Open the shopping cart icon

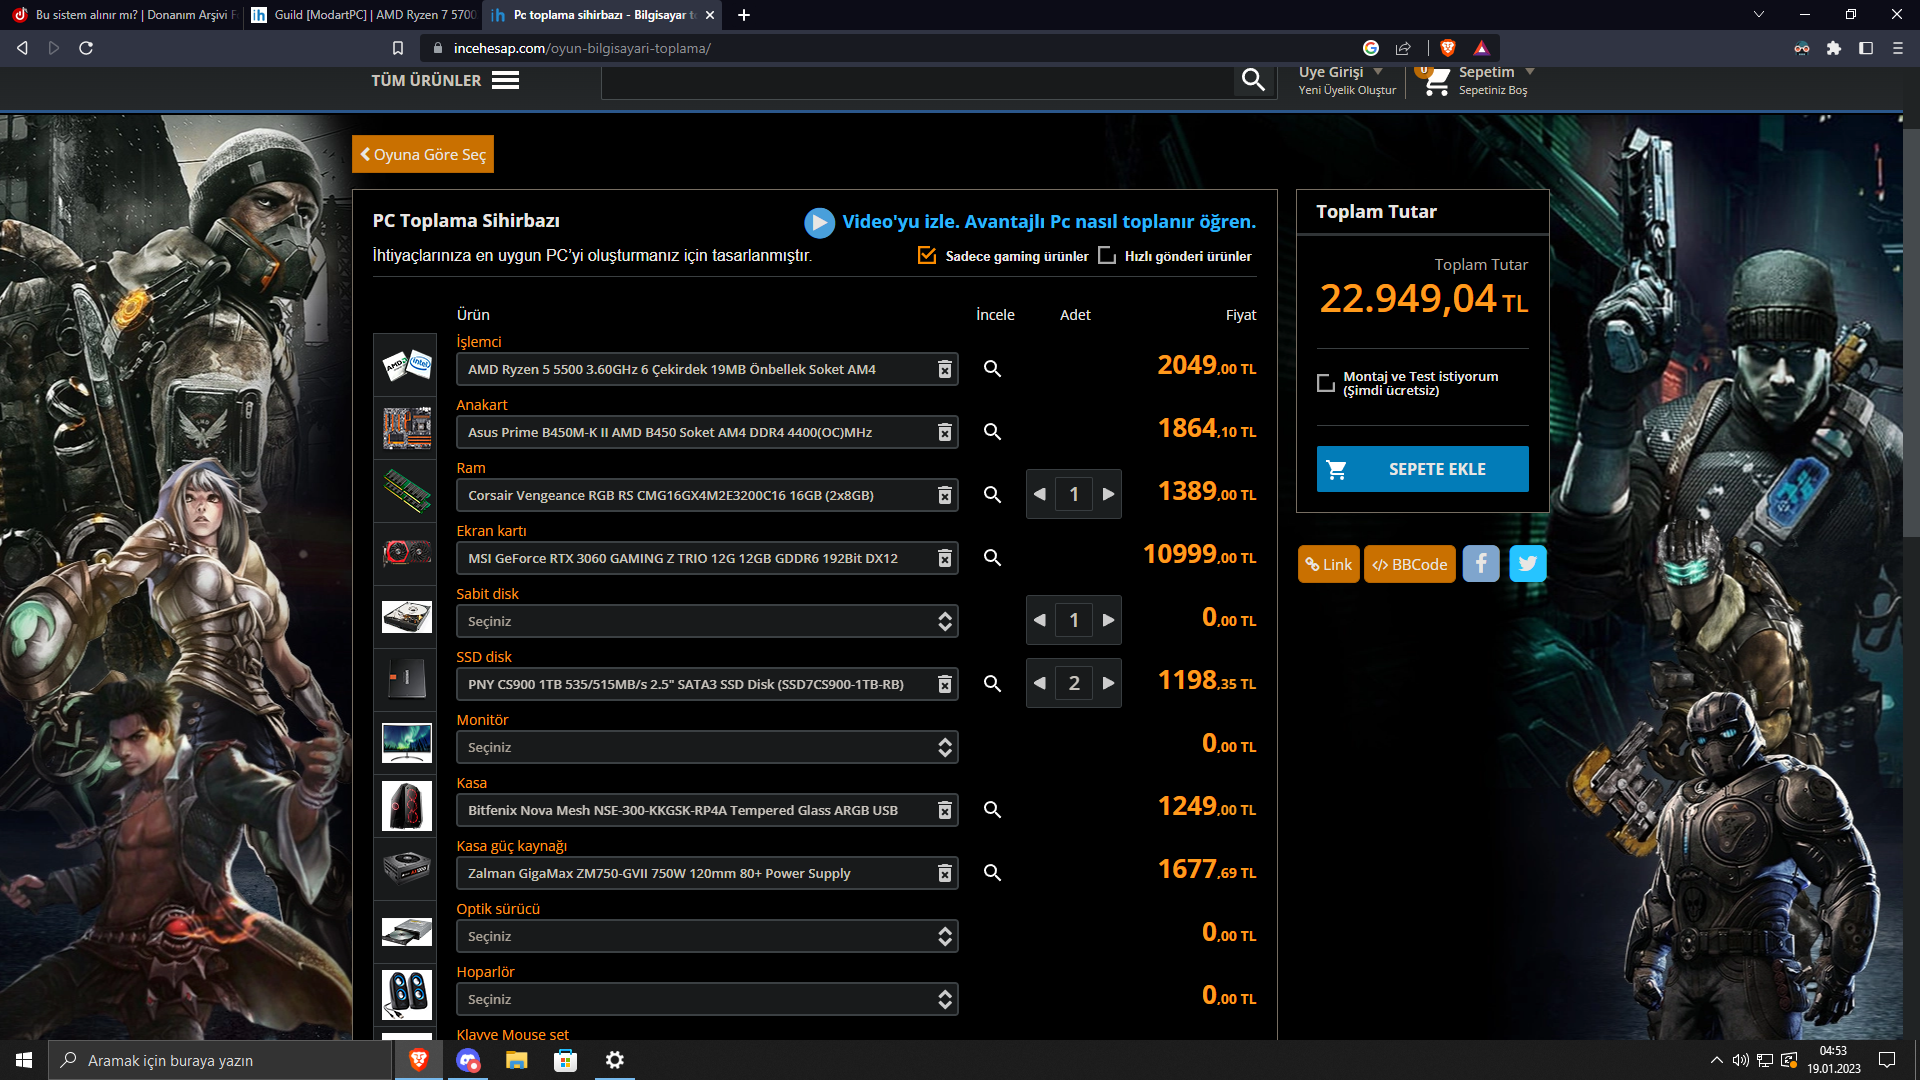(1435, 81)
